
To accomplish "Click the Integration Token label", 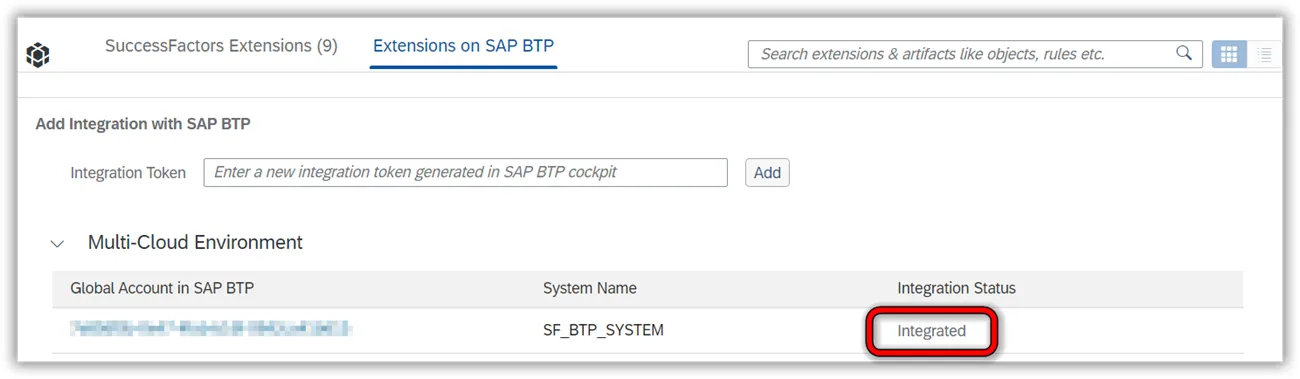I will point(128,173).
